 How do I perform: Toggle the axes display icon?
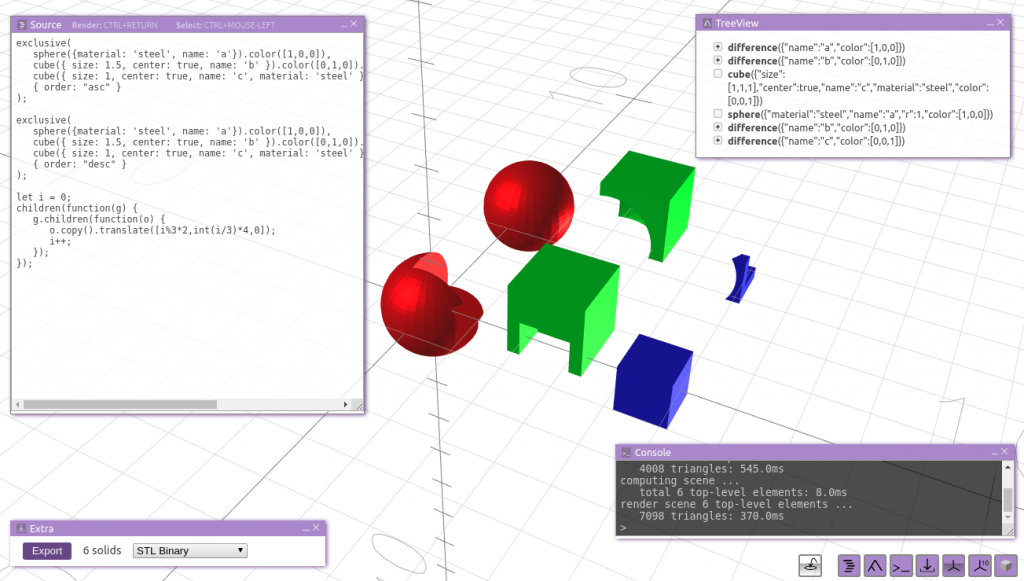[x=953, y=566]
